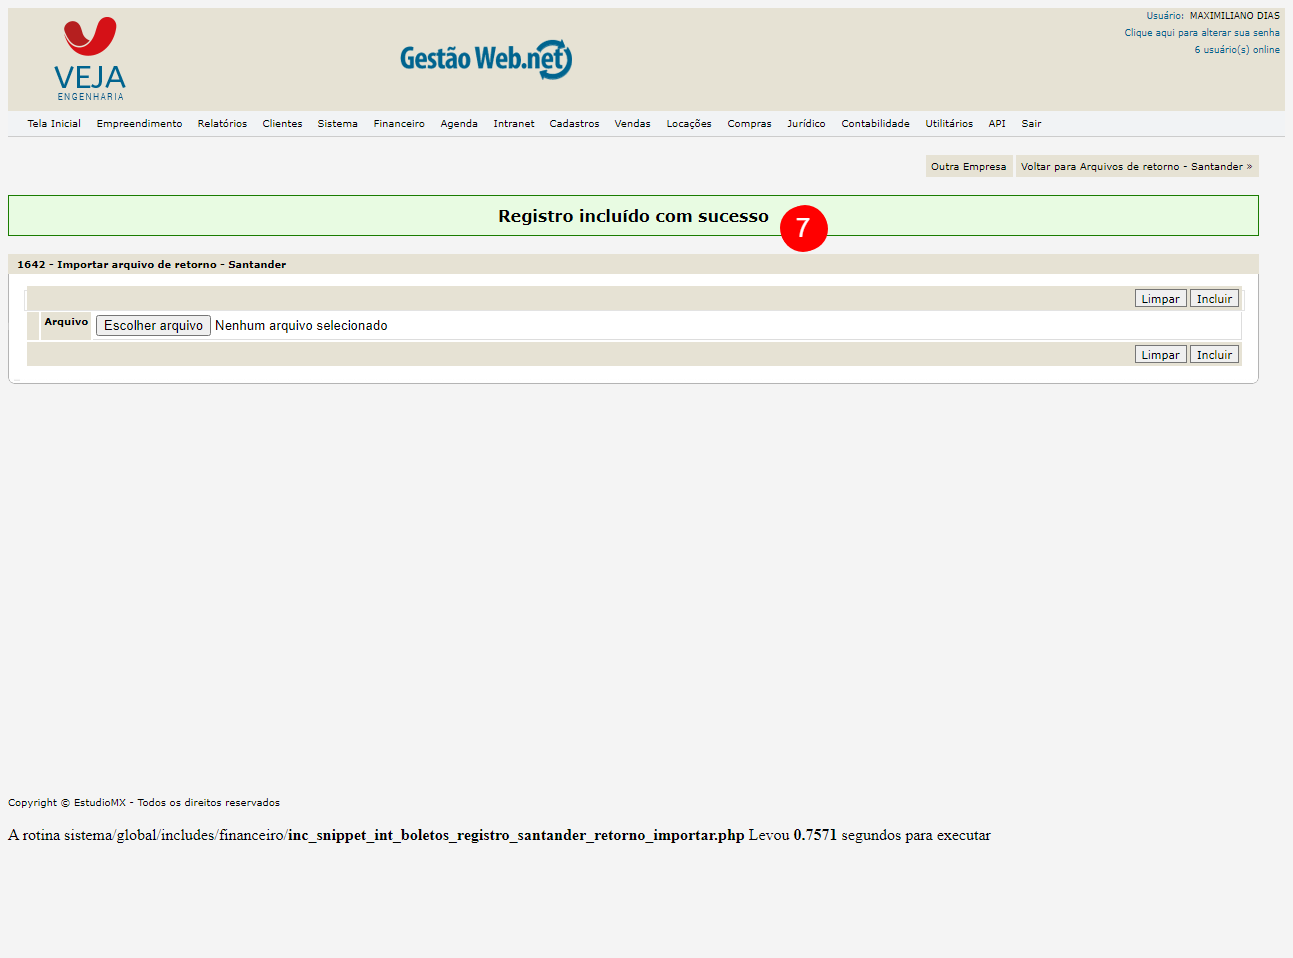Open the Relatórios menu
This screenshot has width=1293, height=958.
click(222, 124)
